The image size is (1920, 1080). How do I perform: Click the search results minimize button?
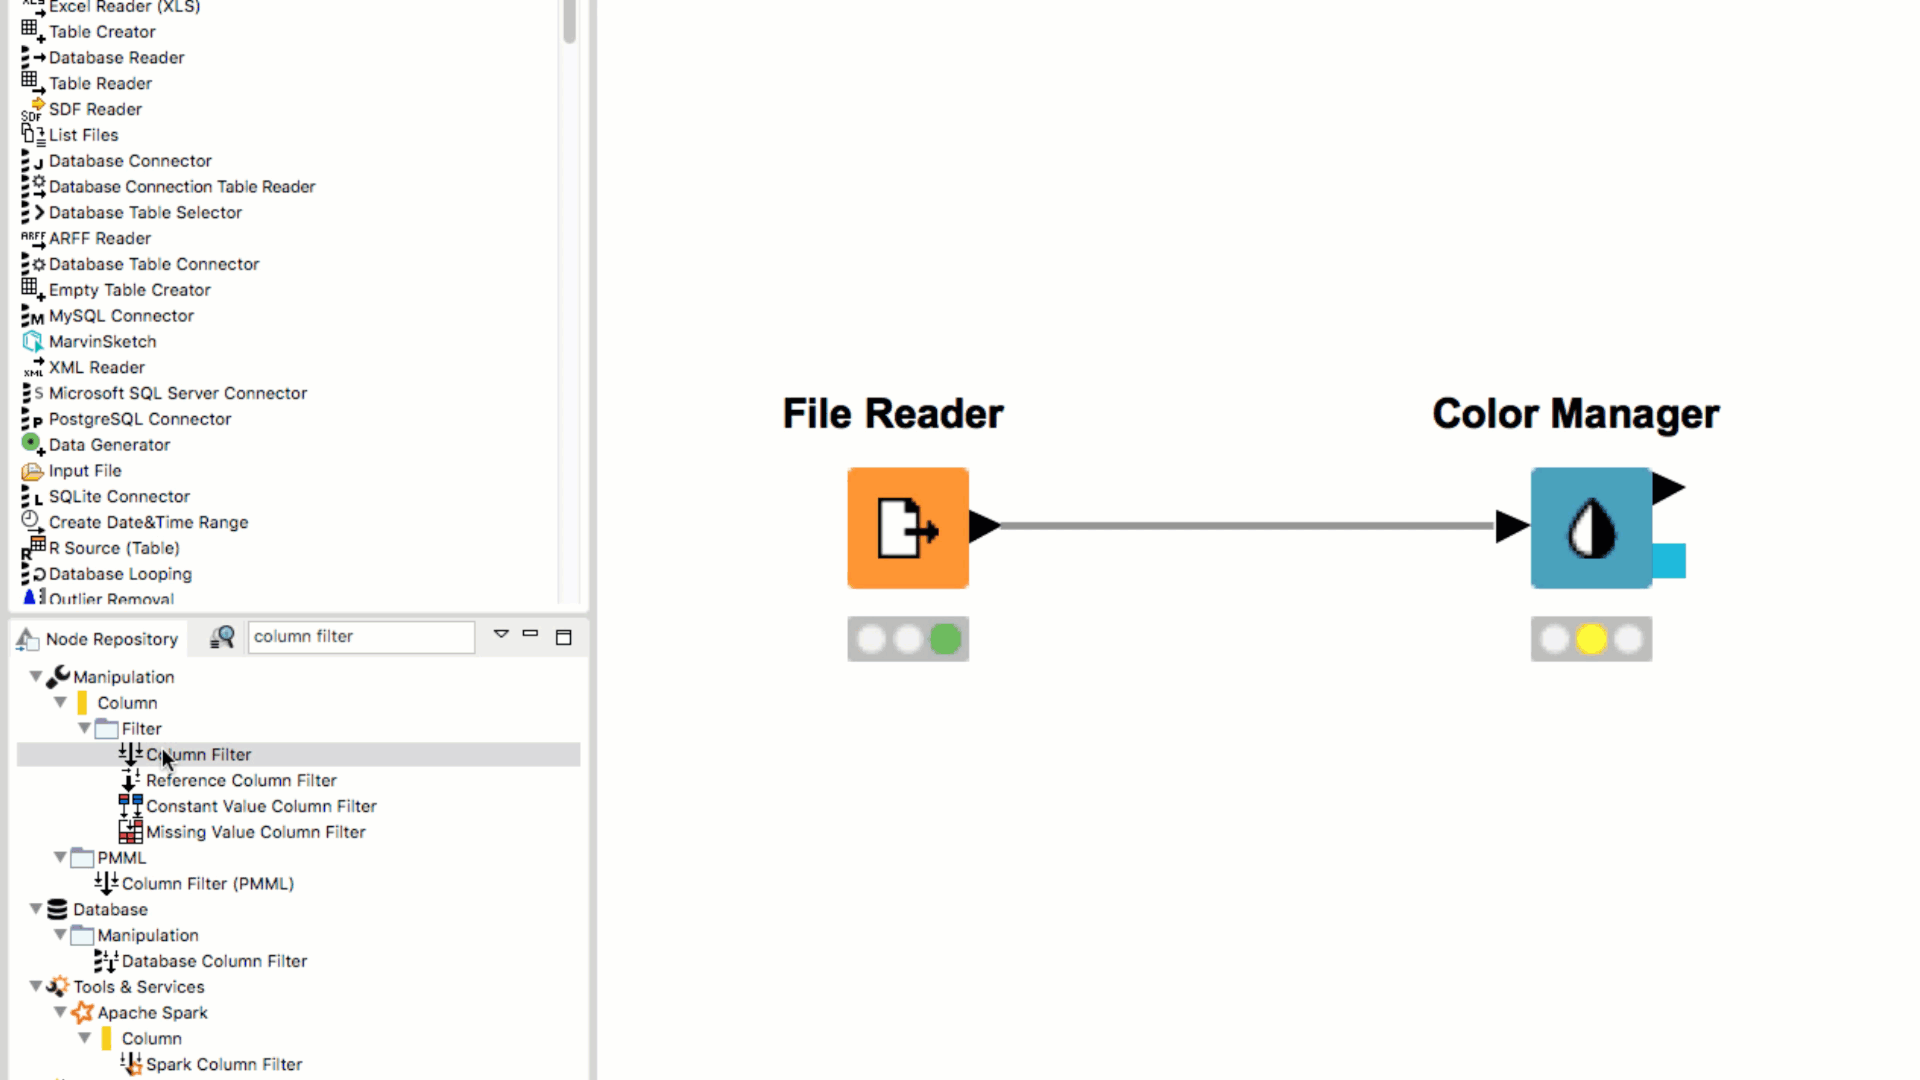tap(531, 636)
